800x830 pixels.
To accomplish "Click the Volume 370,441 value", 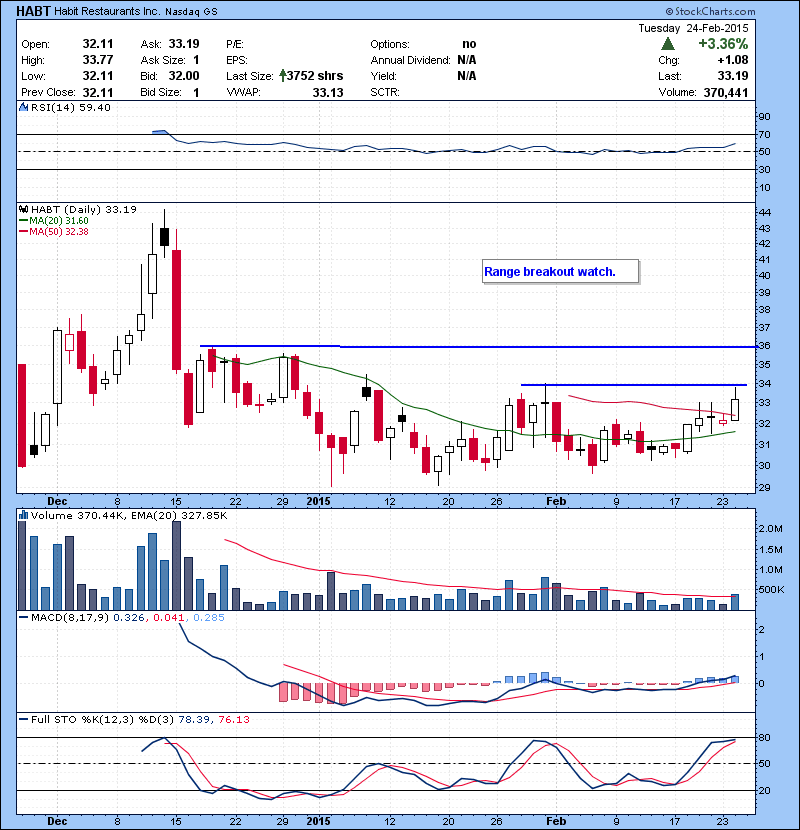I will [726, 93].
